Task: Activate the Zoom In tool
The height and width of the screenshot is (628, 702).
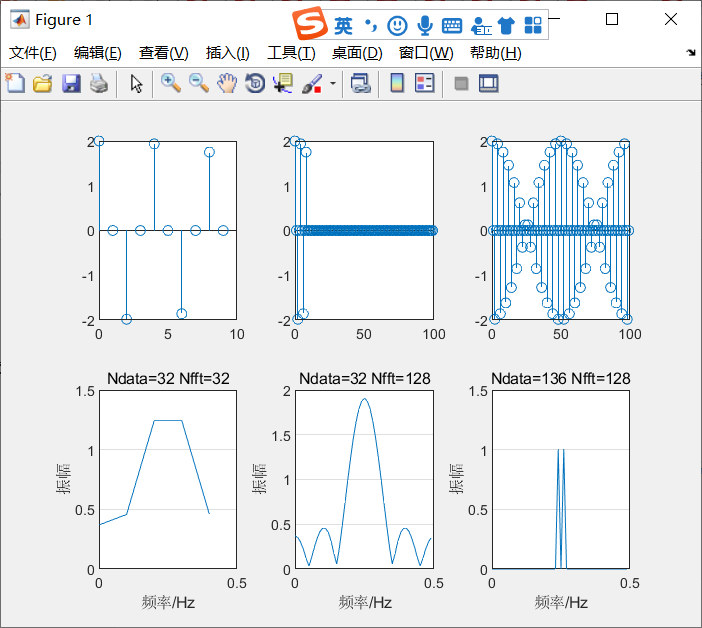Action: tap(171, 83)
